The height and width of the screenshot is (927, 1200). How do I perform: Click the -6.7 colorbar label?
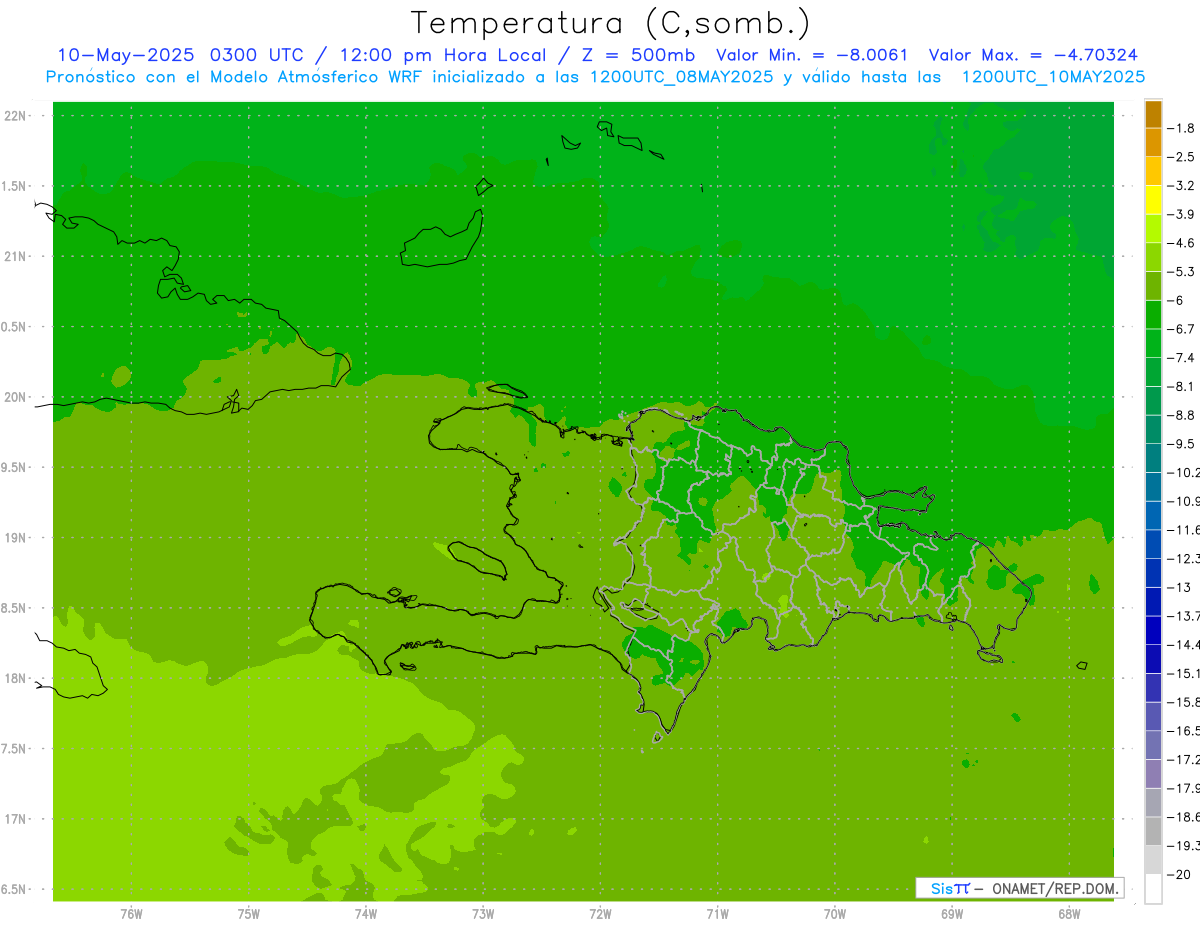[1182, 329]
